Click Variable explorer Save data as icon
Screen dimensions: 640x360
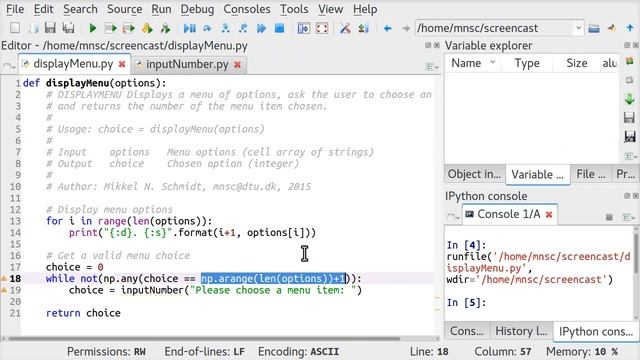coord(630,137)
